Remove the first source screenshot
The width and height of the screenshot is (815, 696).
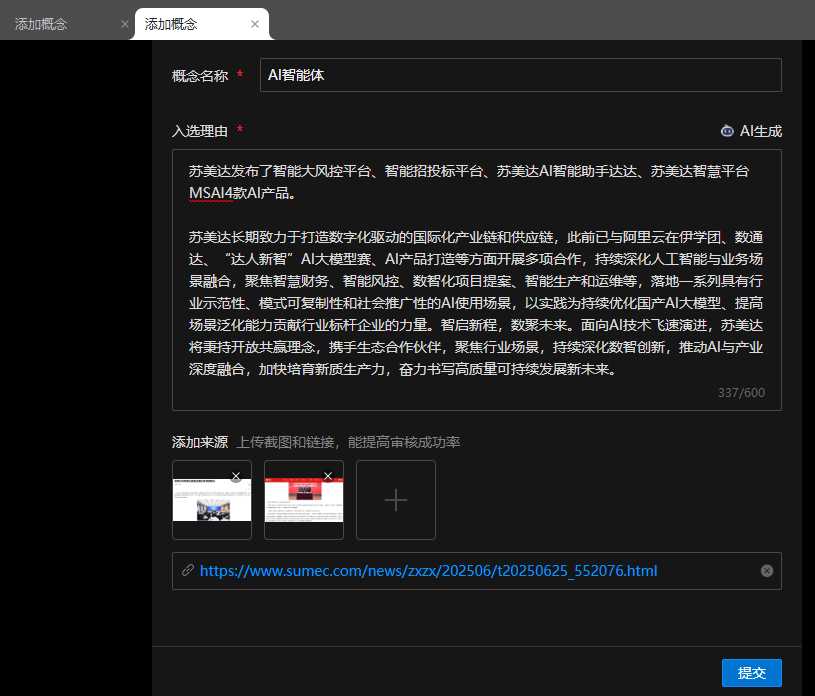[236, 476]
